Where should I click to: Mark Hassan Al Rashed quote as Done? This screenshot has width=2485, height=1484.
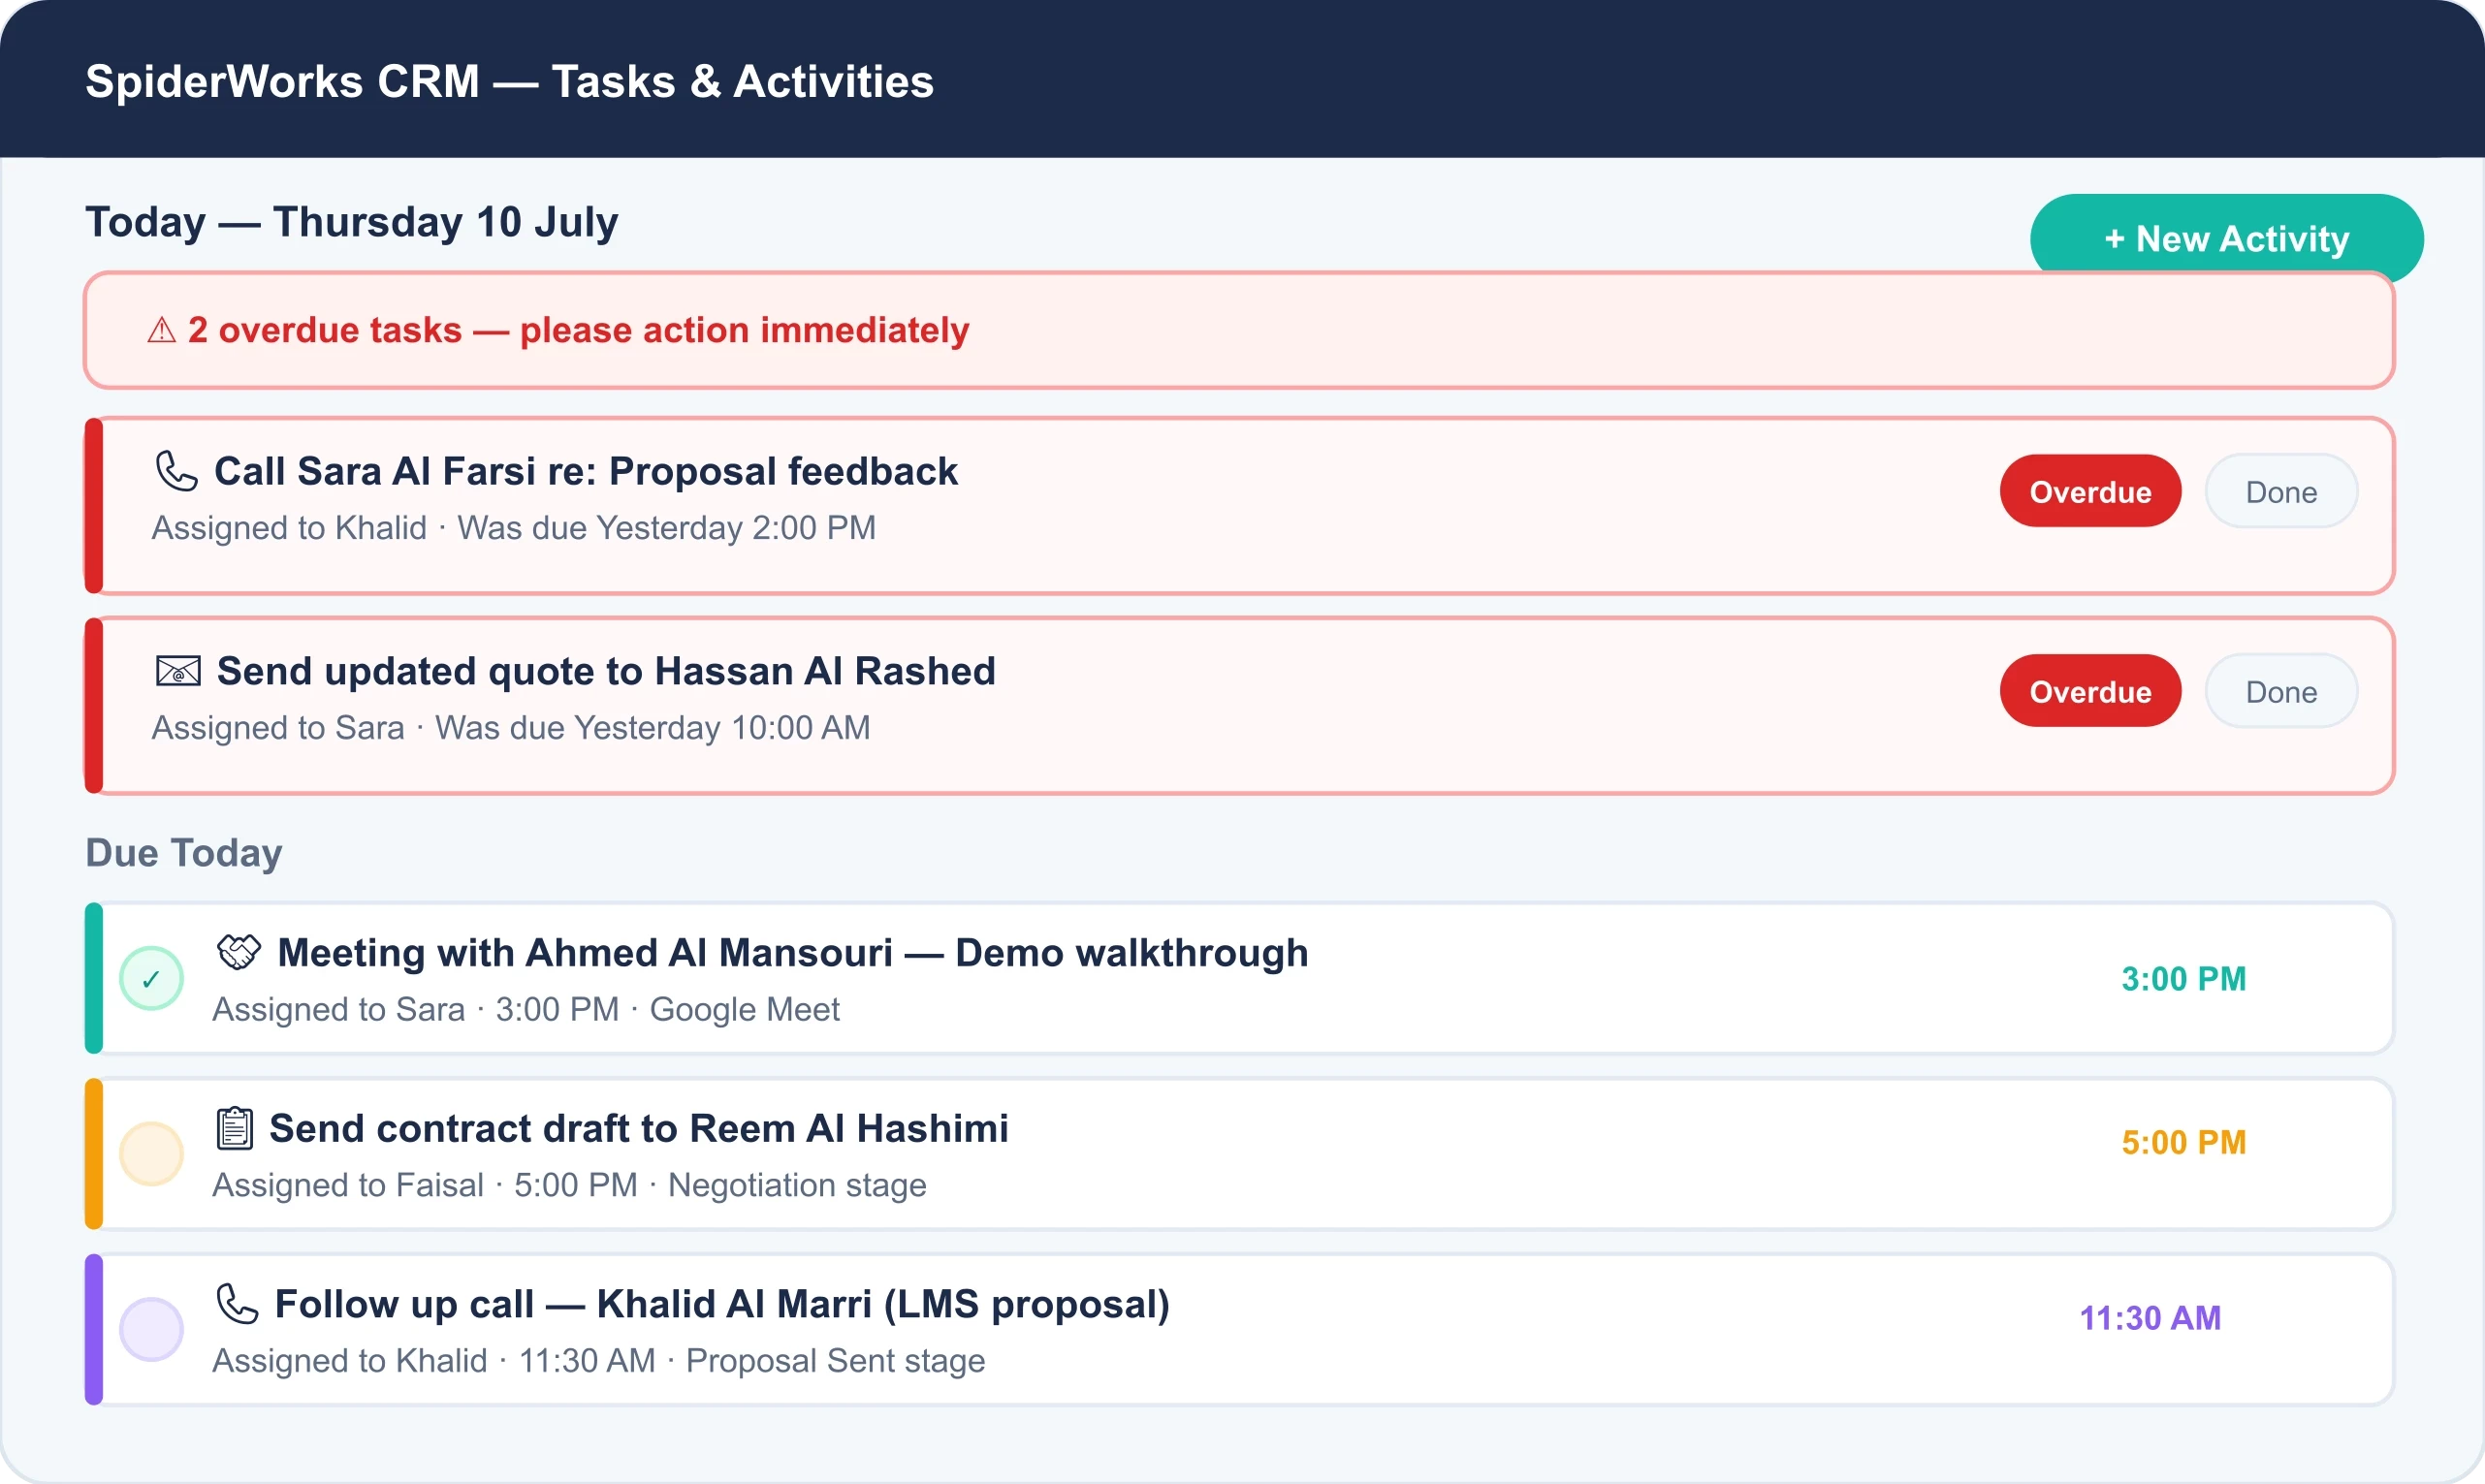point(2281,691)
